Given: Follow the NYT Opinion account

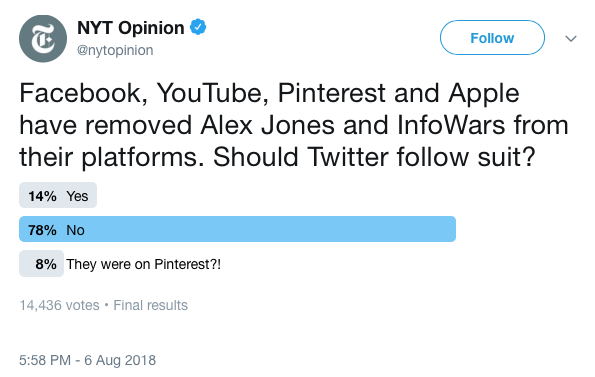Looking at the screenshot, I should [x=492, y=38].
